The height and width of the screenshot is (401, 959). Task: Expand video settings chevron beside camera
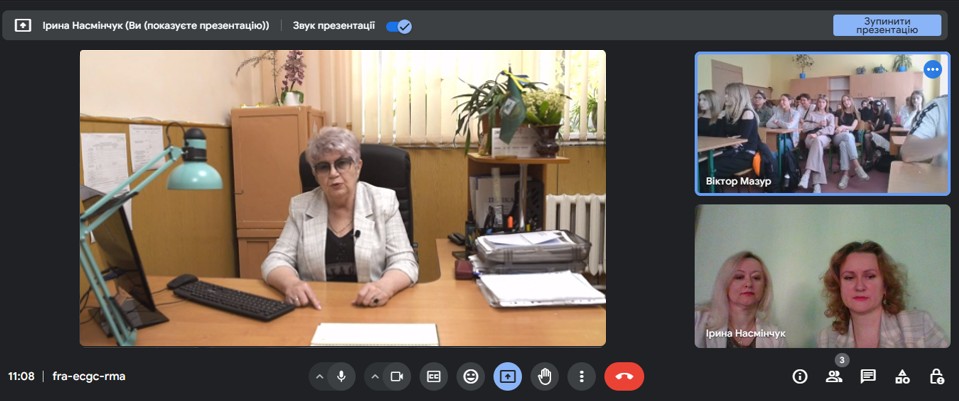pos(375,377)
